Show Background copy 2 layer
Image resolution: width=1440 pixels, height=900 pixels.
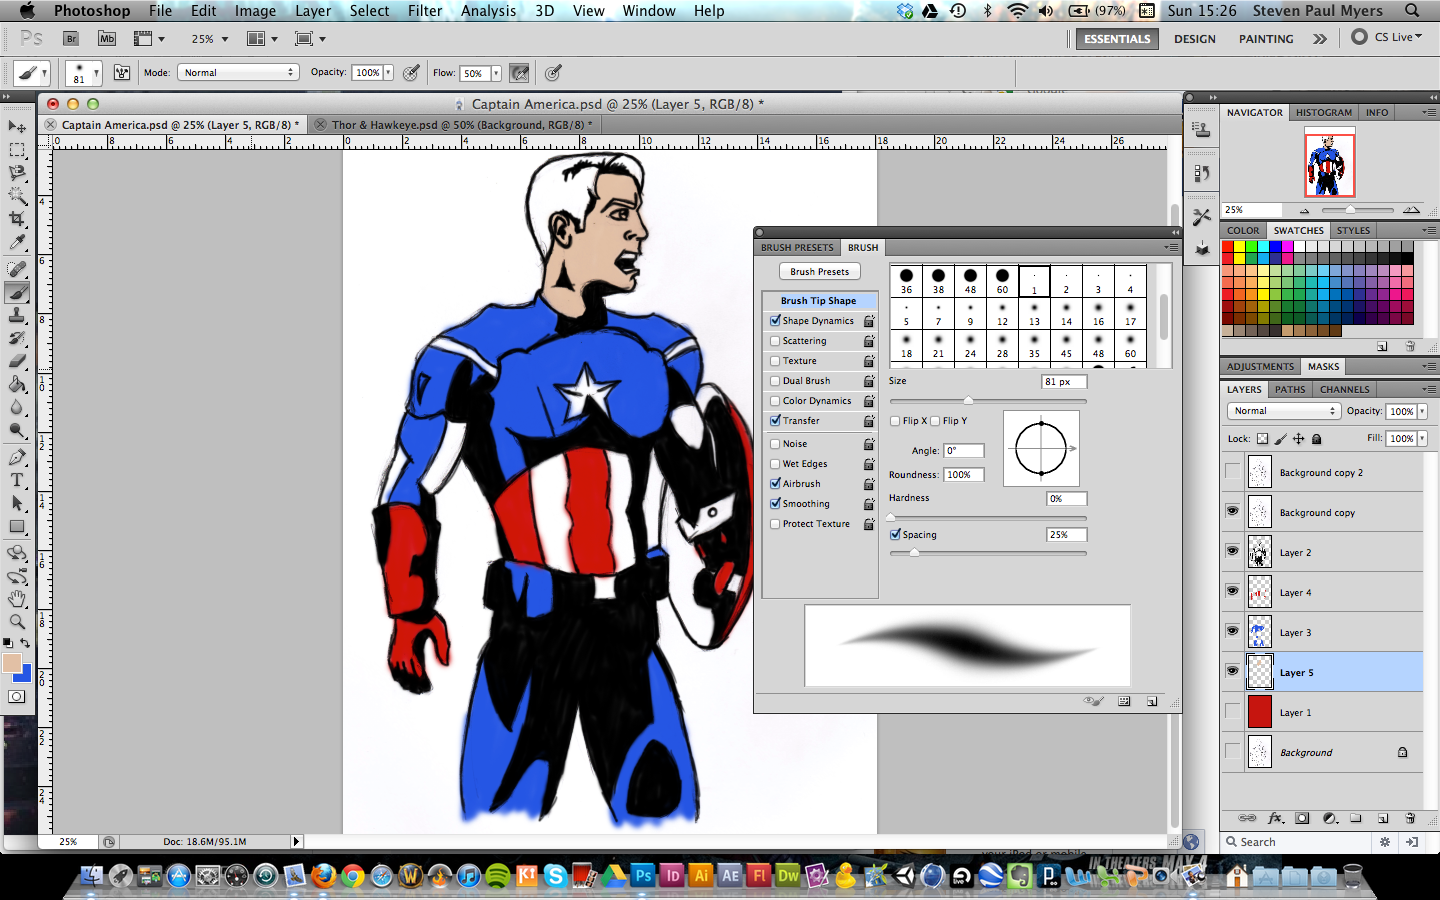pyautogui.click(x=1232, y=472)
